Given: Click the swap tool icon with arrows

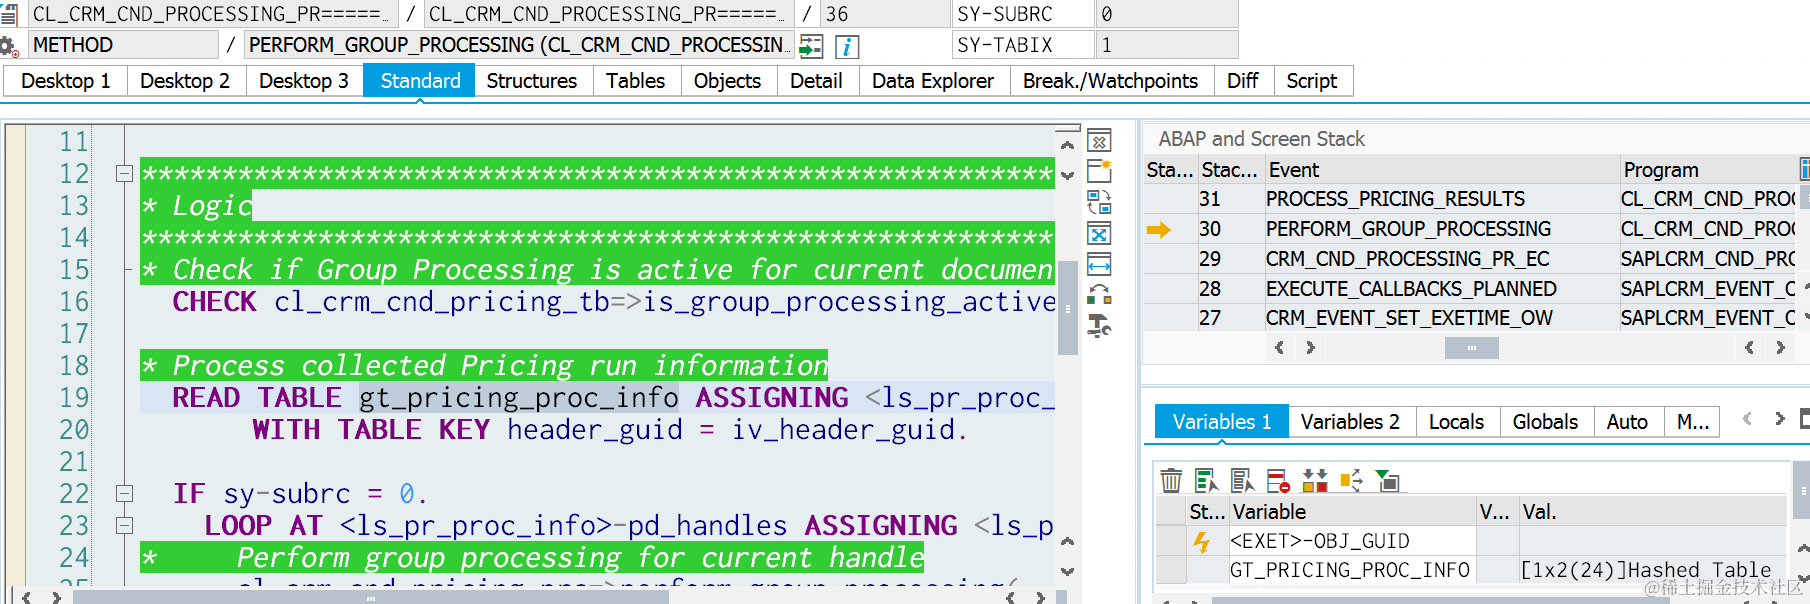Looking at the screenshot, I should [x=1099, y=202].
